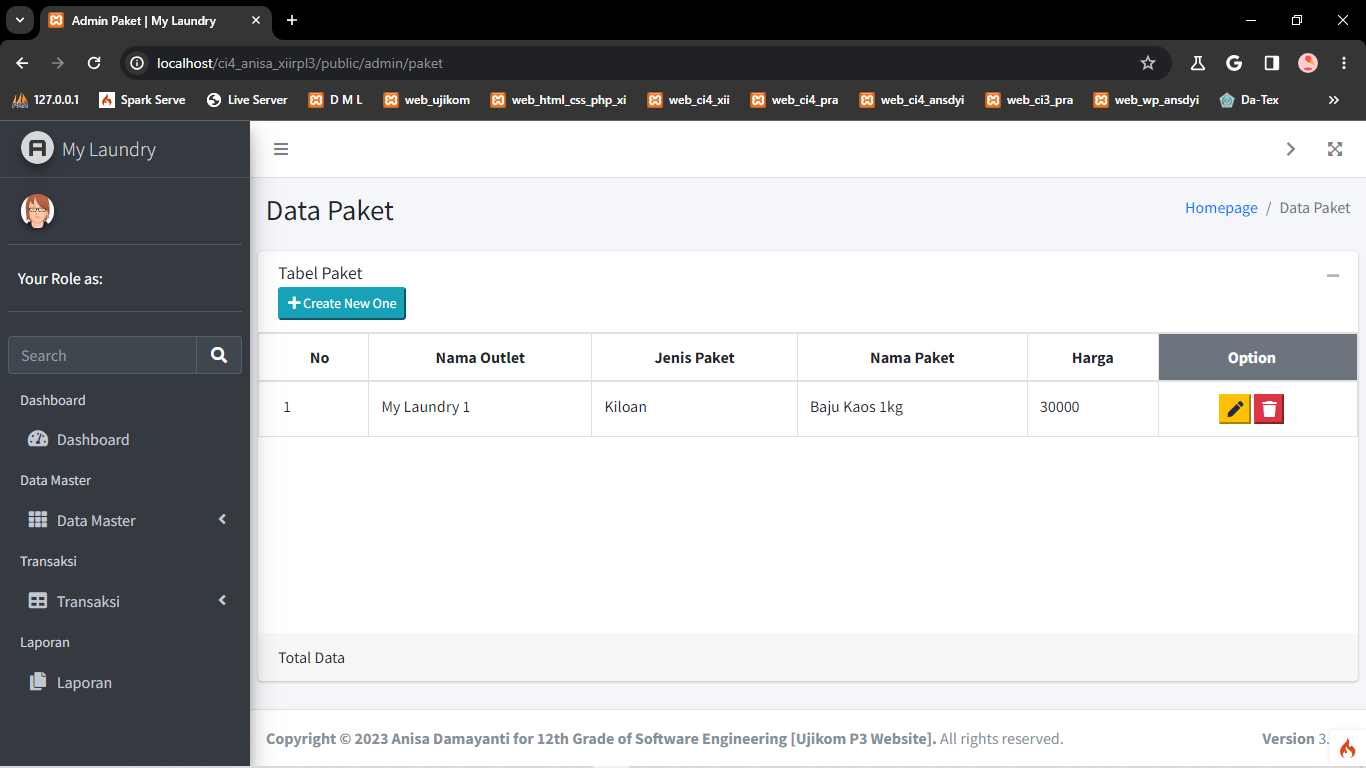
Task: Expand the Transaksi submenu chevron
Action: [x=221, y=600]
